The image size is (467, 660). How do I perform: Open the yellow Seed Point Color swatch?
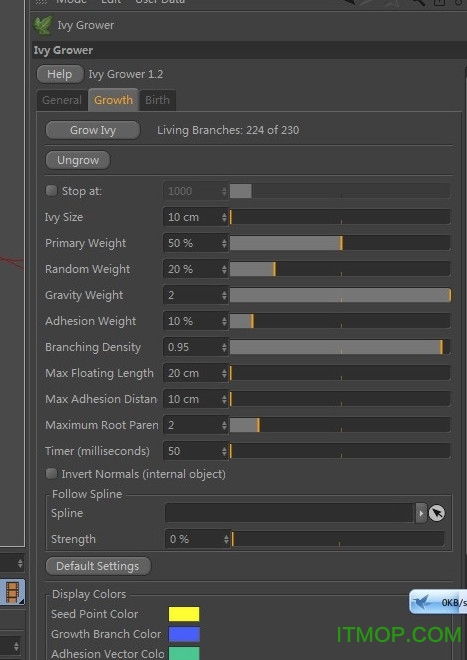(184, 614)
